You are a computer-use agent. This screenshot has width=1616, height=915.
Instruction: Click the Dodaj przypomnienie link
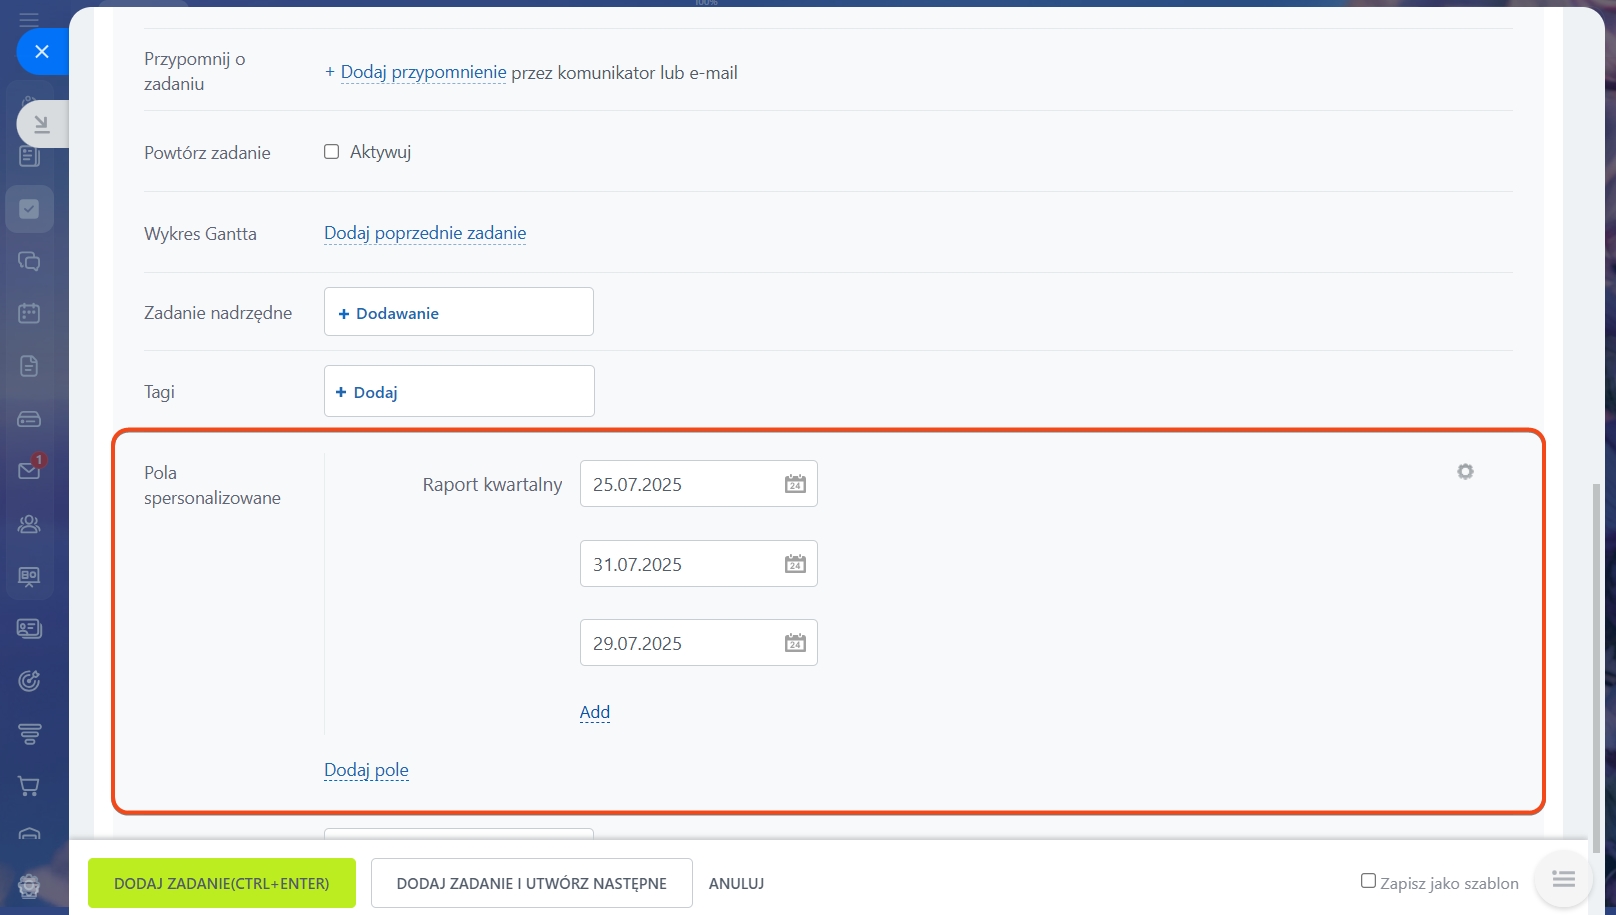tap(423, 72)
